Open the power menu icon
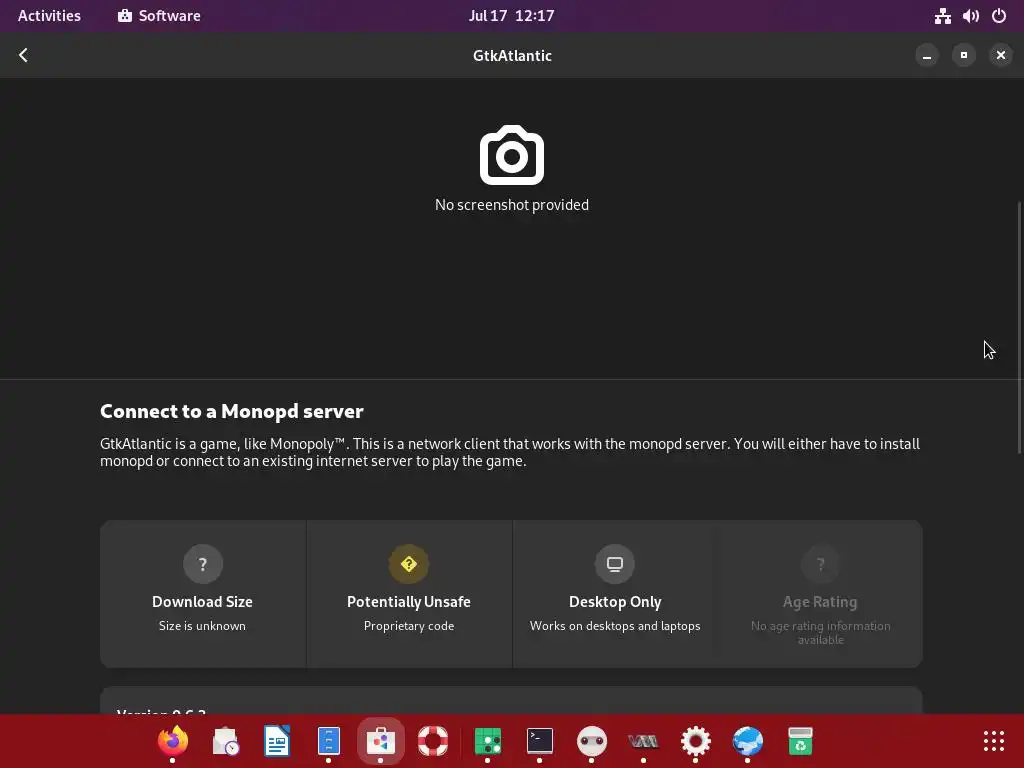Screen dimensions: 1024x768 (x=999, y=16)
